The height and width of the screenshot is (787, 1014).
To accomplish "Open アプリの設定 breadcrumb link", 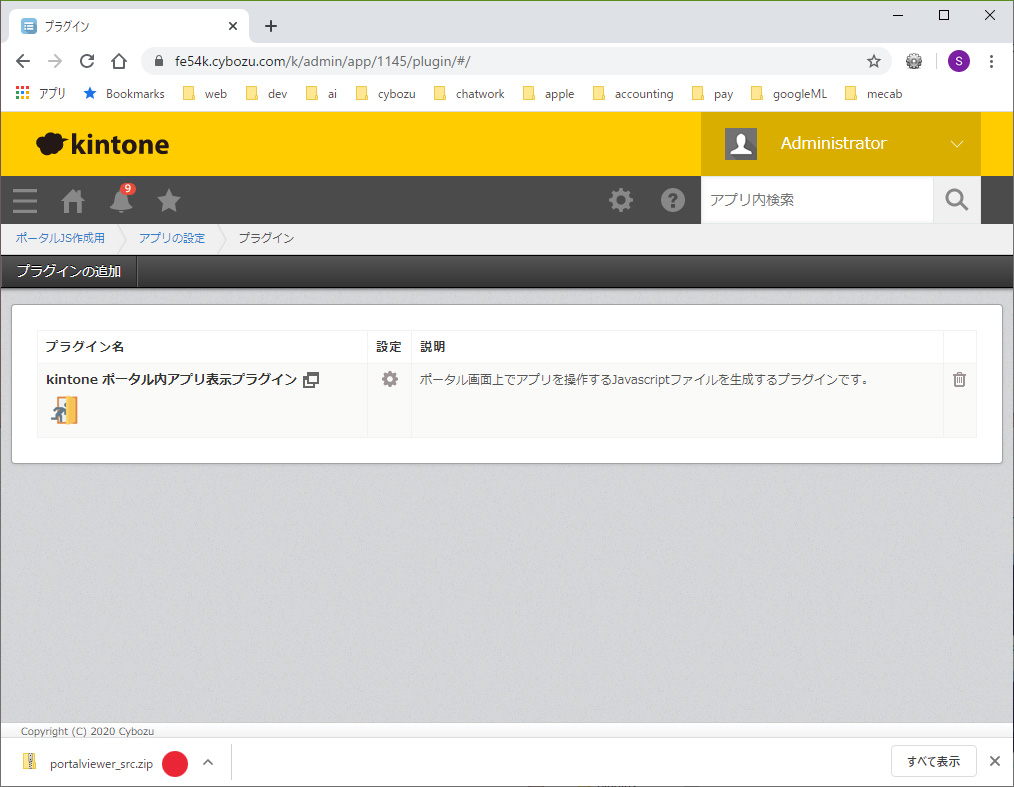I will coord(172,238).
